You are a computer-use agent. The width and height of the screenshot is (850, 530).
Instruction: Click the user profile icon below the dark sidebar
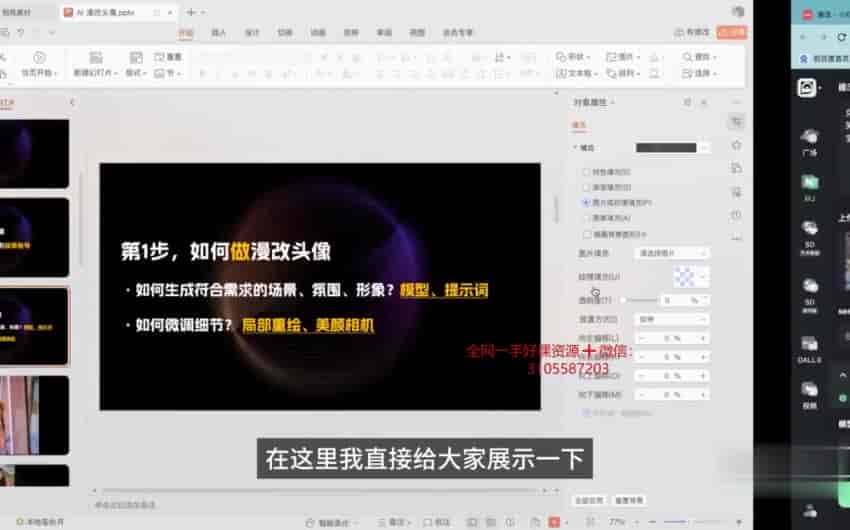tap(810, 510)
